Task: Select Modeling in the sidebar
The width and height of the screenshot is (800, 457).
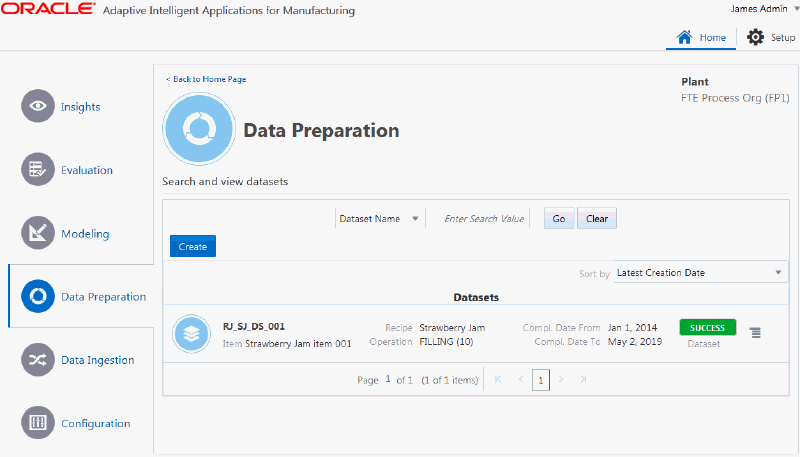Action: pyautogui.click(x=85, y=234)
